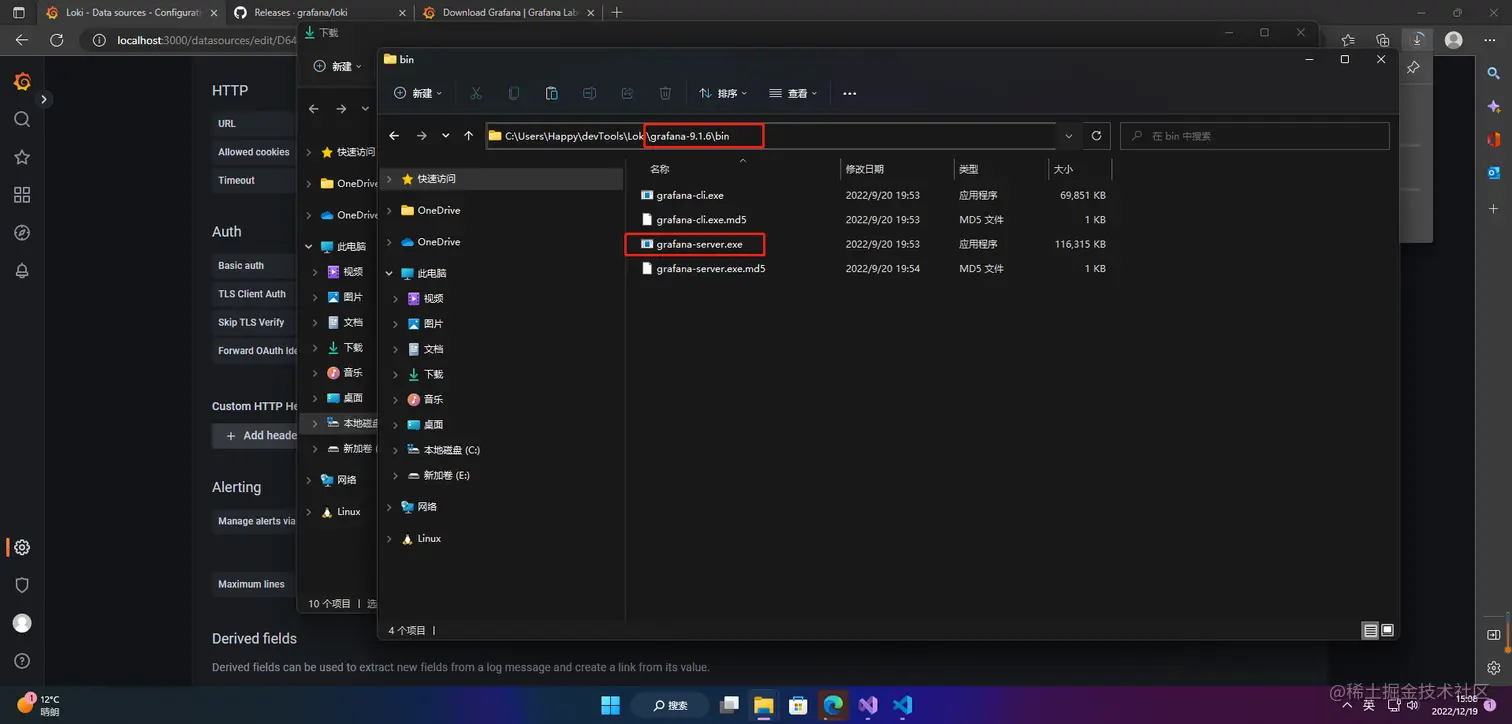Reload the browser page
The width and height of the screenshot is (1512, 724).
click(x=57, y=40)
